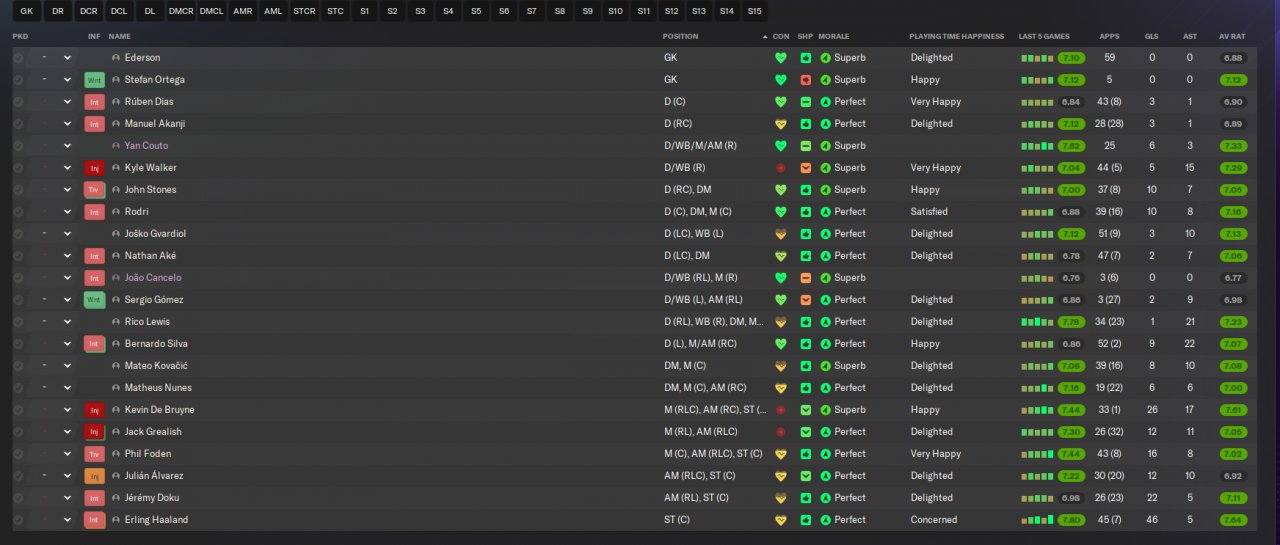1280x545 pixels.
Task: Click Stefan Ortega's Wnt status icon
Action: coord(94,80)
